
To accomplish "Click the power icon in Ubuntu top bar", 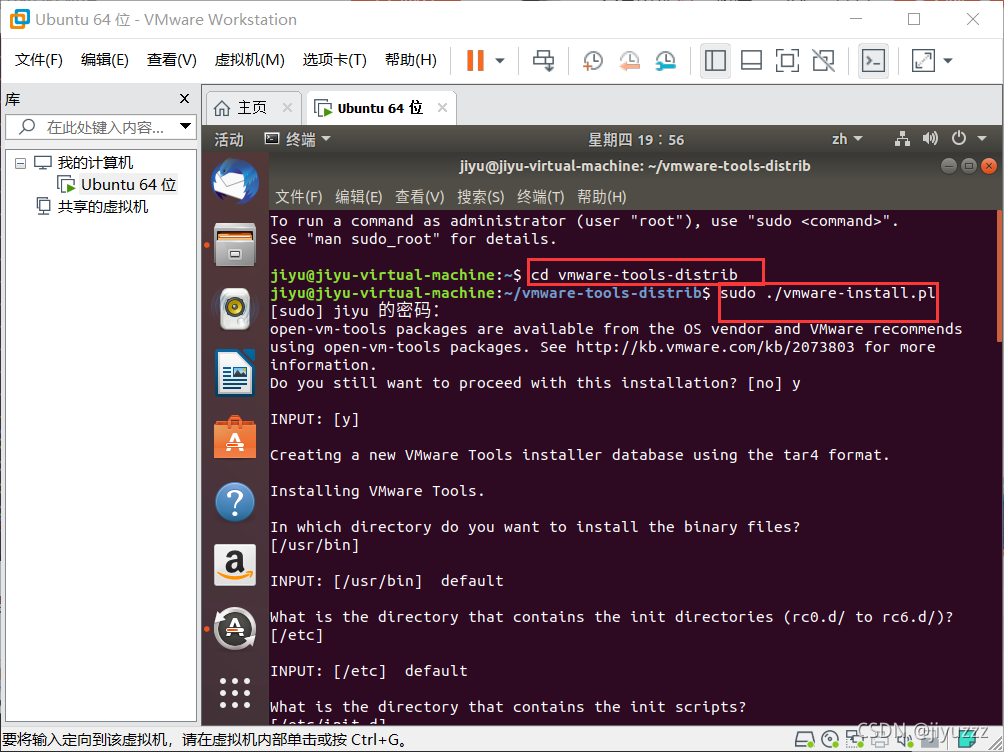I will pyautogui.click(x=959, y=139).
